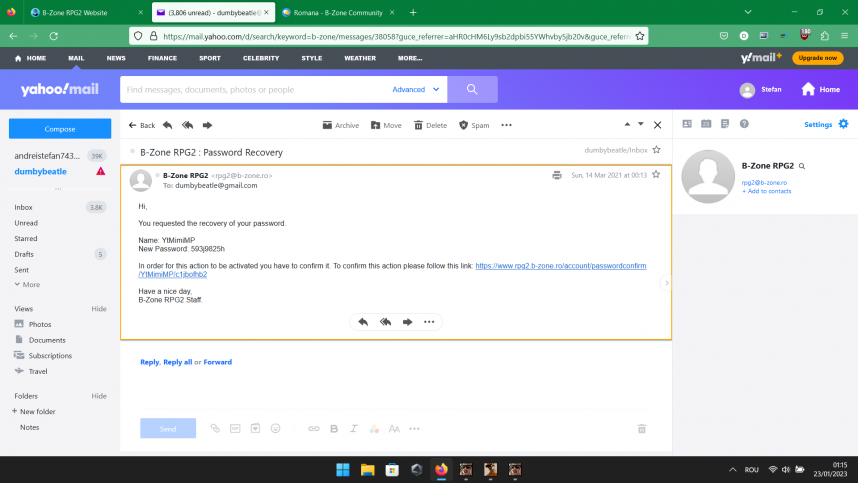858x483 pixels.
Task: Toggle bold formatting in composer
Action: click(334, 429)
